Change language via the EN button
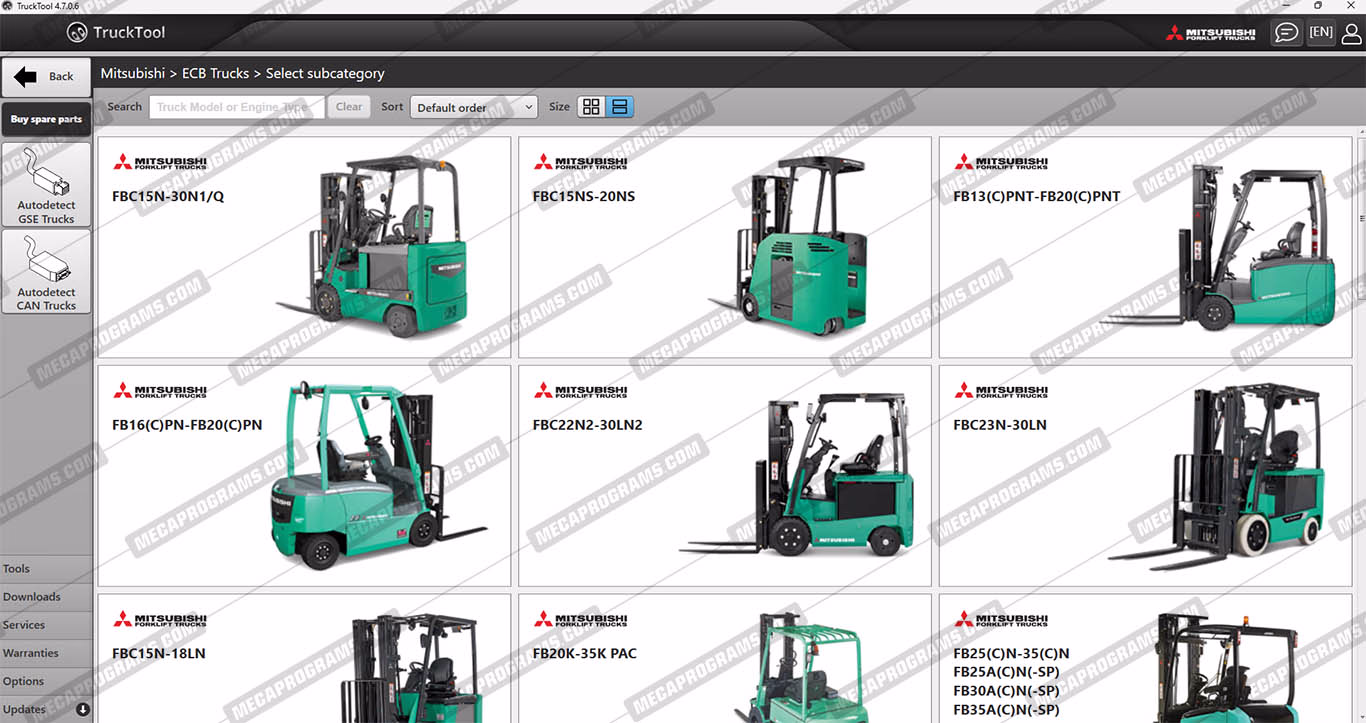 (x=1320, y=32)
